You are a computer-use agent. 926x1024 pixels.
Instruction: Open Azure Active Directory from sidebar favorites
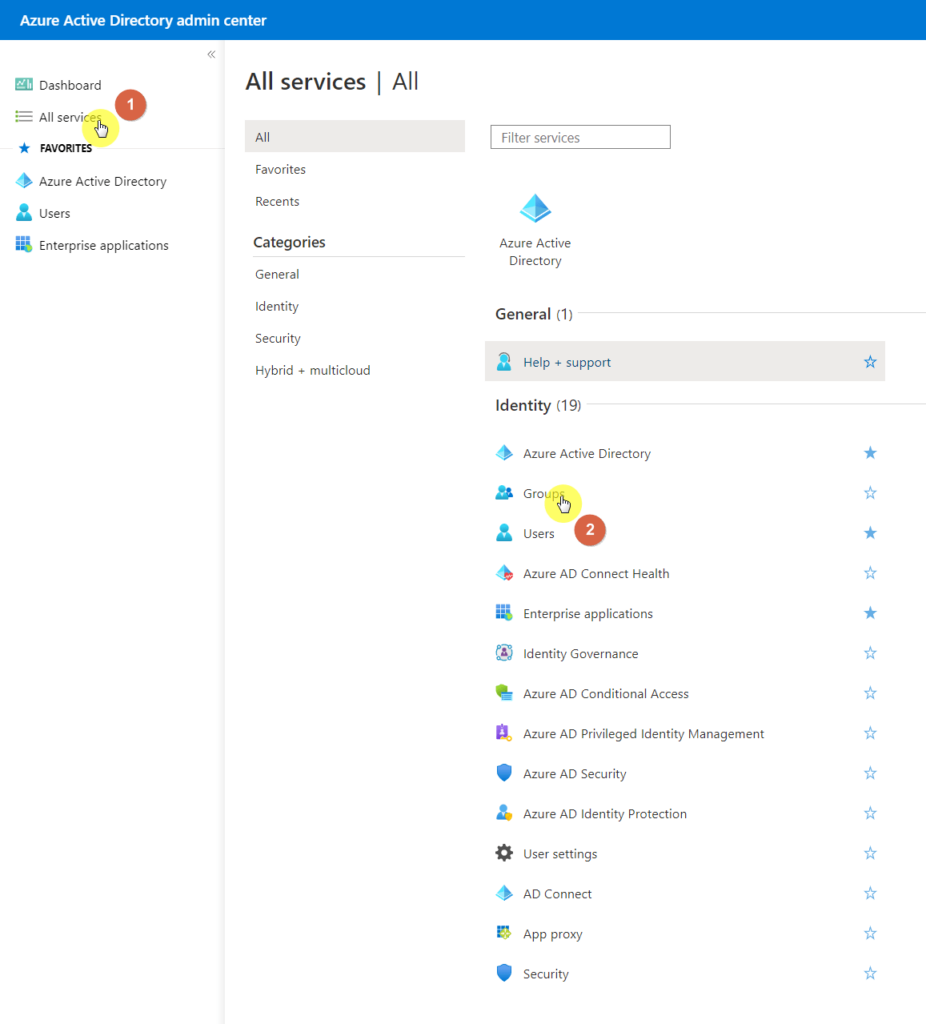click(x=103, y=182)
